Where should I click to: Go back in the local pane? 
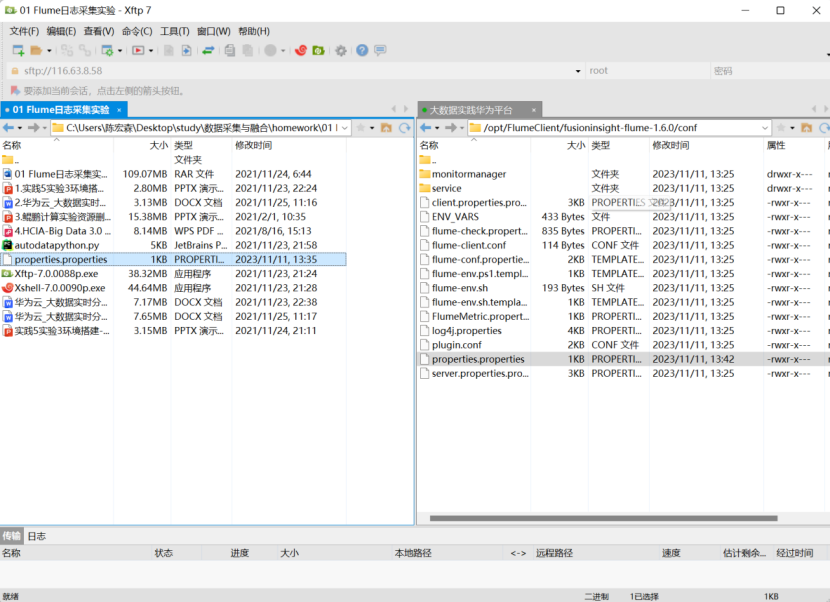pyautogui.click(x=8, y=128)
